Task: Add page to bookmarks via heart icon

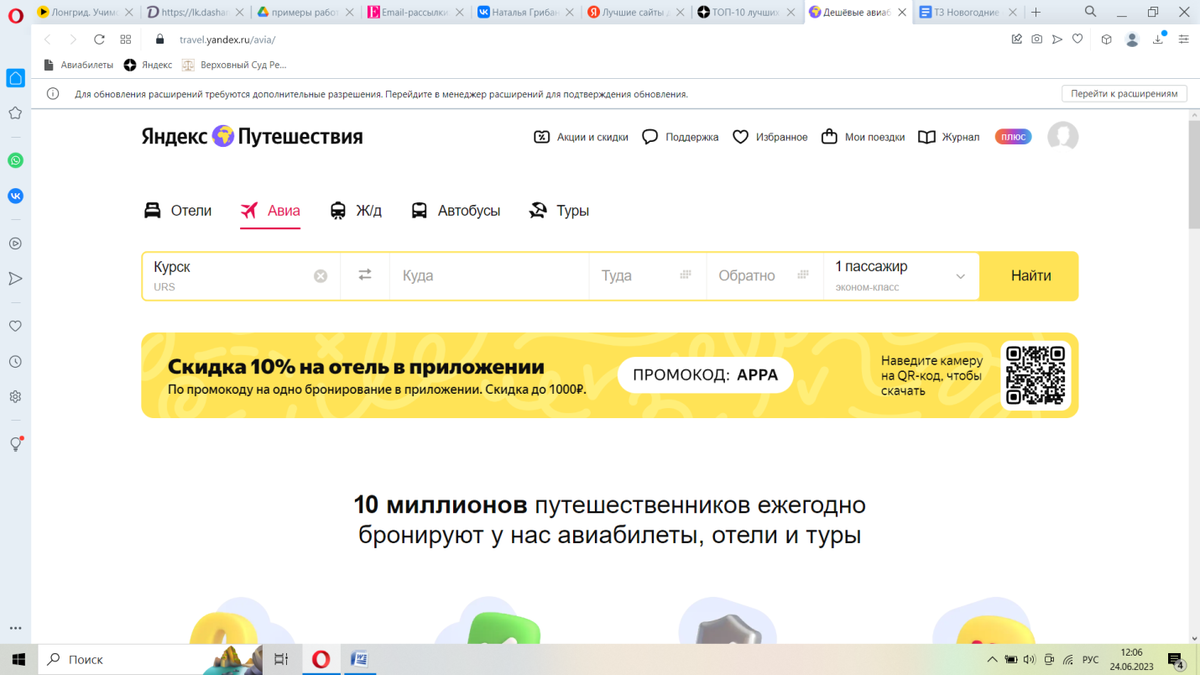Action: (1077, 39)
